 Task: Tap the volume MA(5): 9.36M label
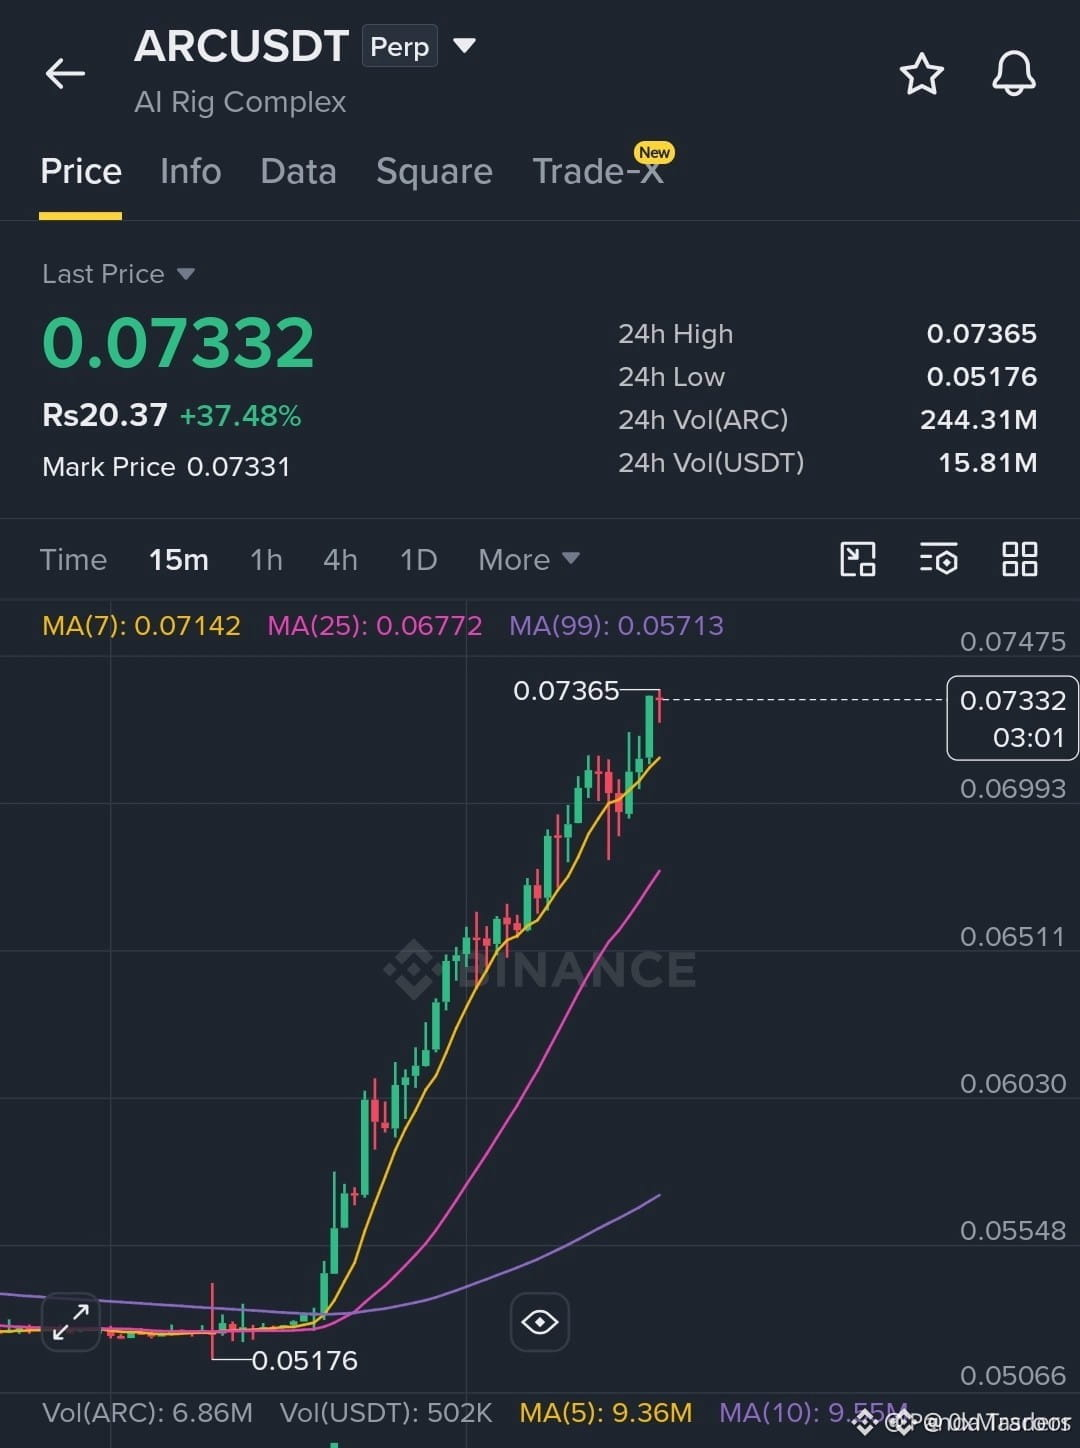pyautogui.click(x=606, y=1413)
